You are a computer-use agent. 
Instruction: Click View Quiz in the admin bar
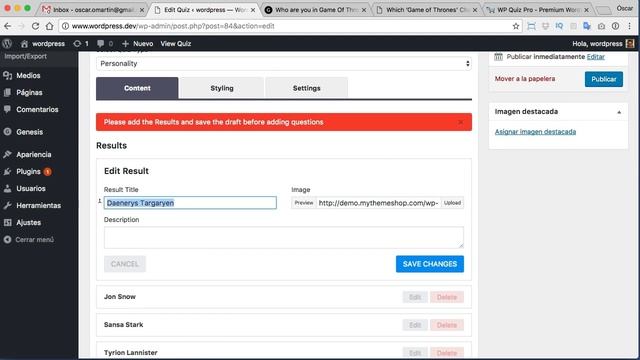[176, 44]
